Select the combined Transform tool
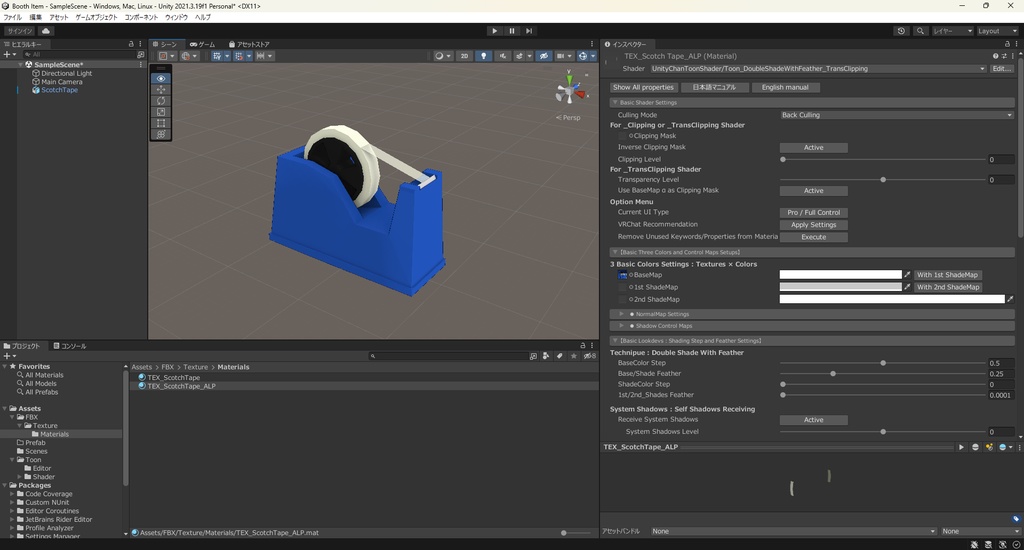The height and width of the screenshot is (550, 1024). click(161, 134)
